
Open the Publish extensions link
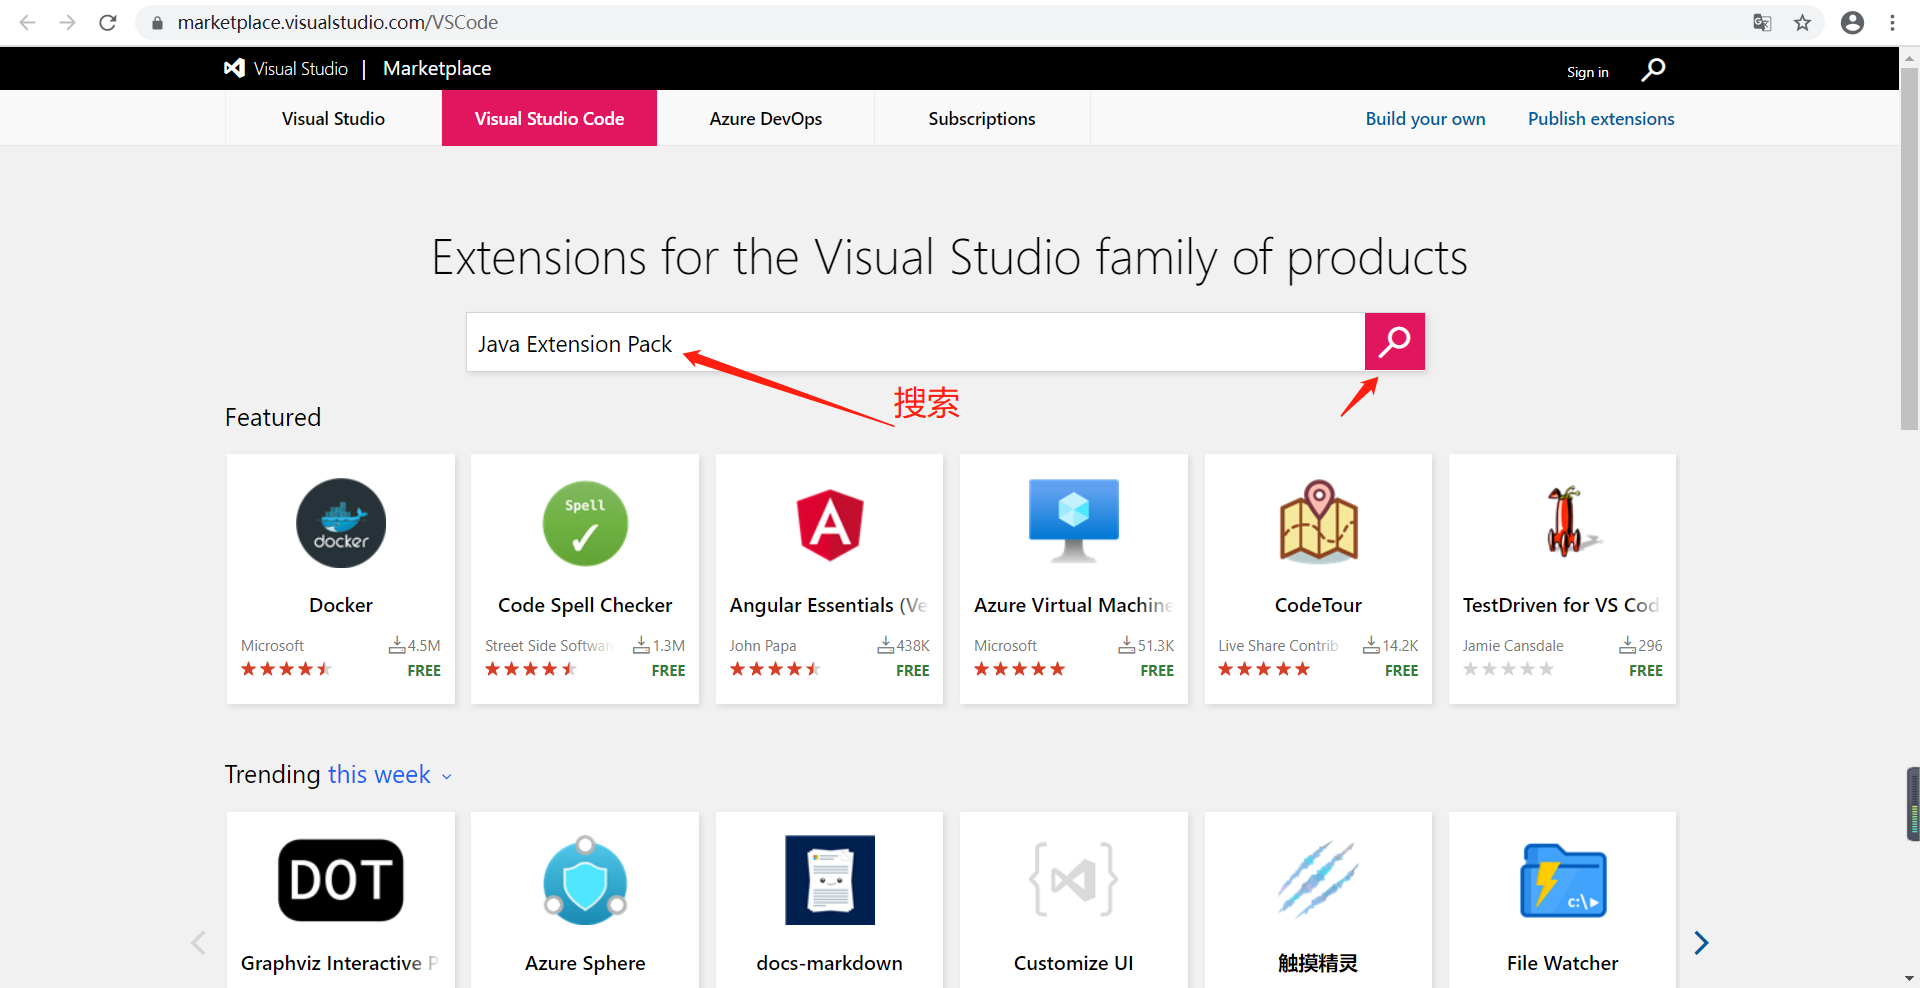[1600, 118]
